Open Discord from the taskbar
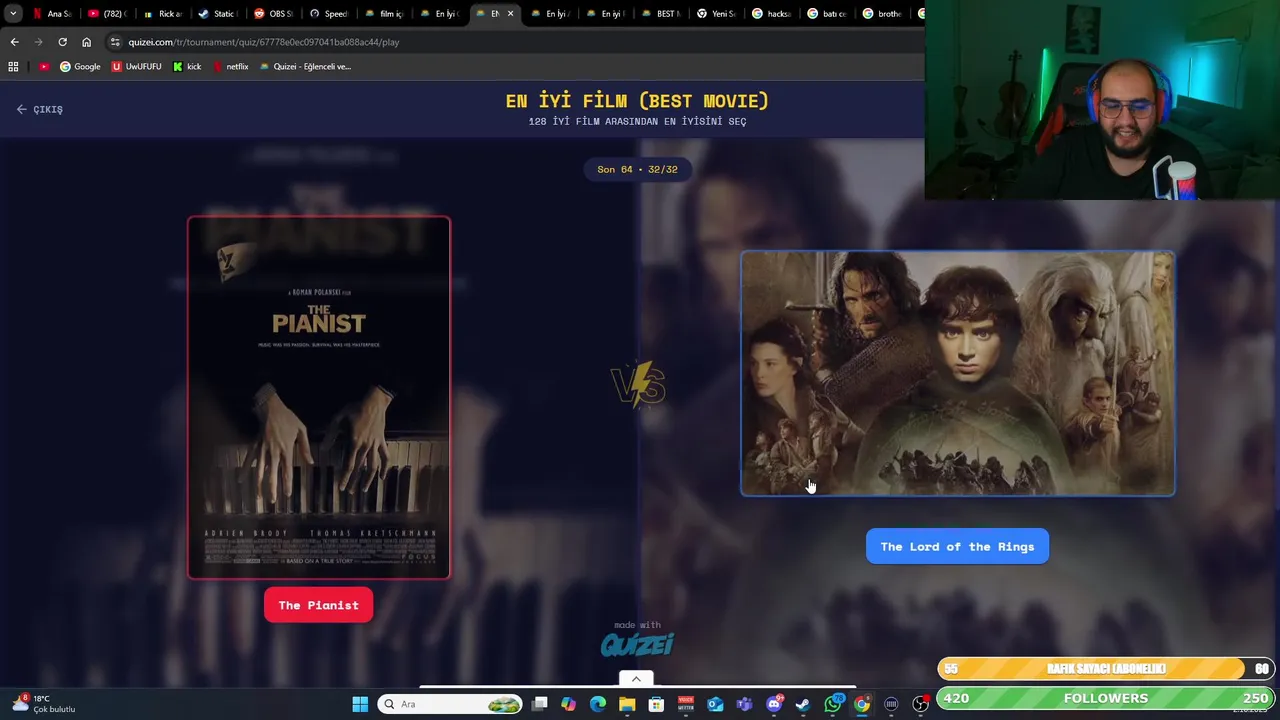This screenshot has height=720, width=1280. (774, 704)
